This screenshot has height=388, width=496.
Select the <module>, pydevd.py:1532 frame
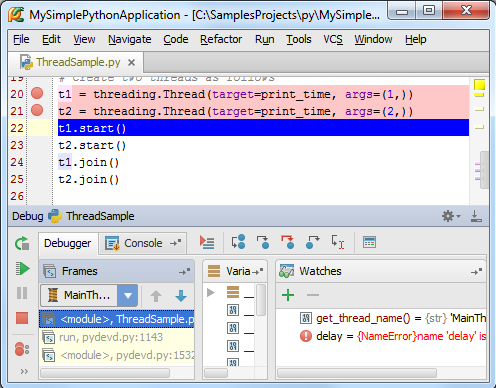coord(117,355)
